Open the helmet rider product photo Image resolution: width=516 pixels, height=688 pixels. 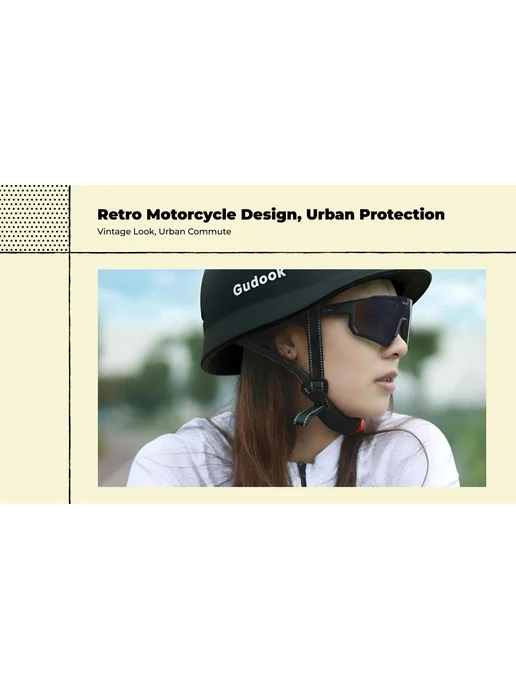click(x=292, y=378)
